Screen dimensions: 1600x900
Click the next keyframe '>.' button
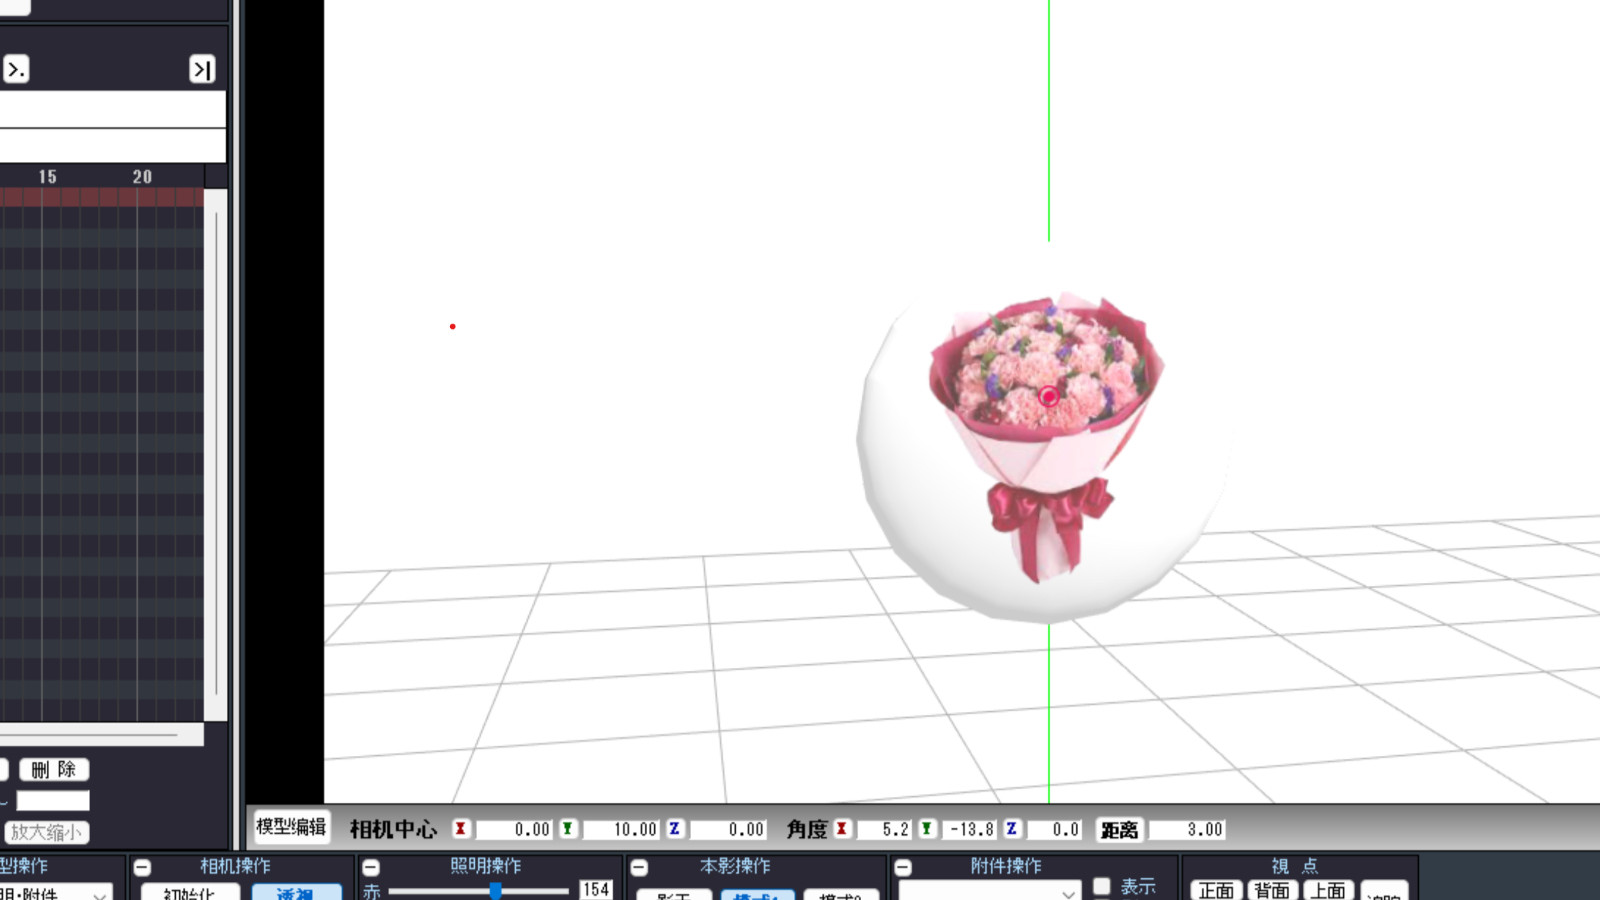click(16, 69)
